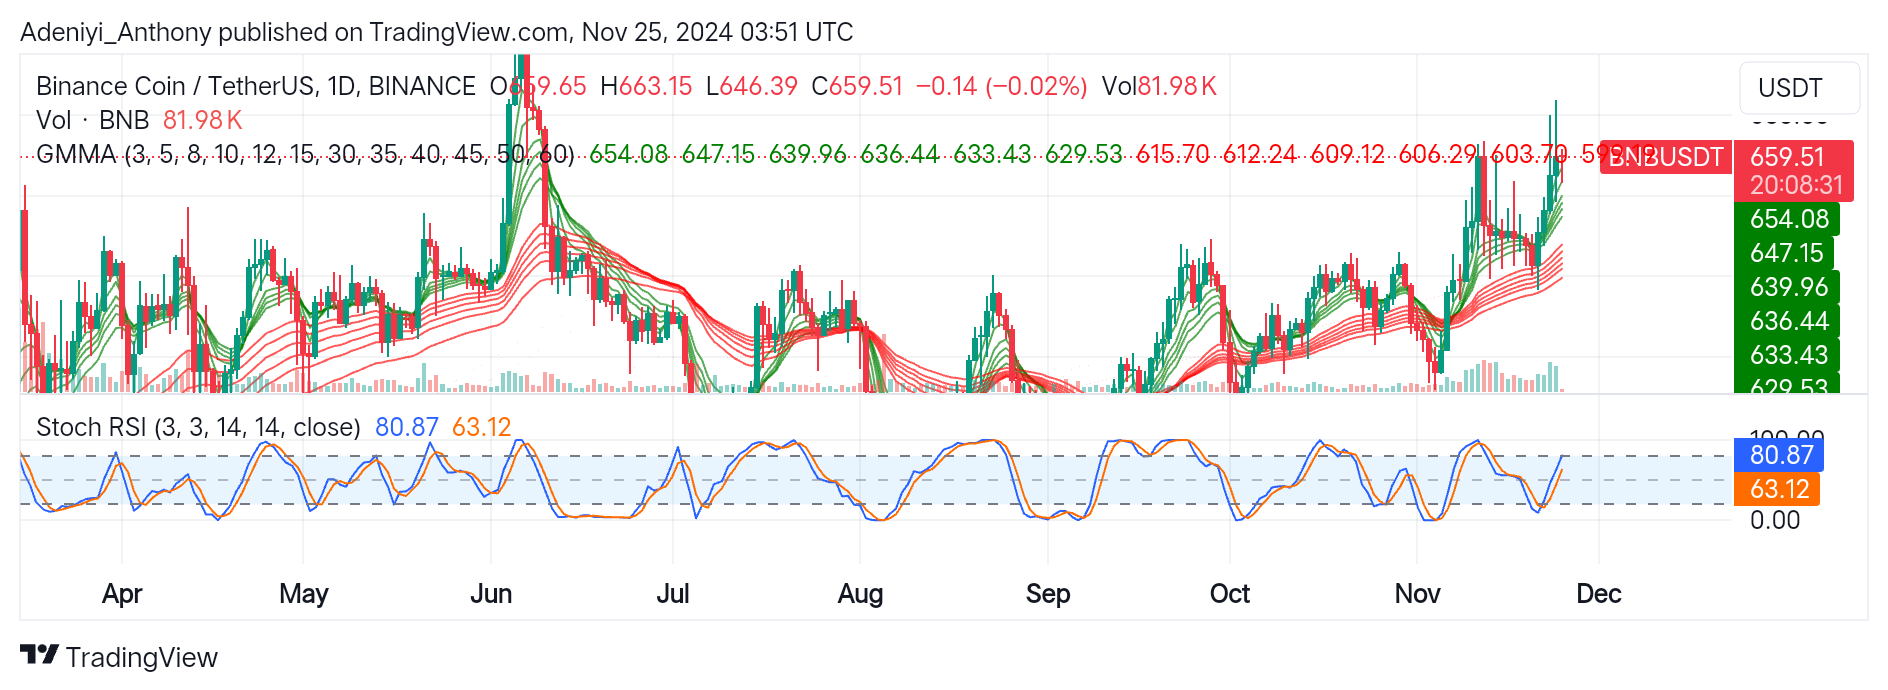This screenshot has height=690, width=1888.
Task: Click the 0.00 Stoch RSI scale label
Action: 1775,520
